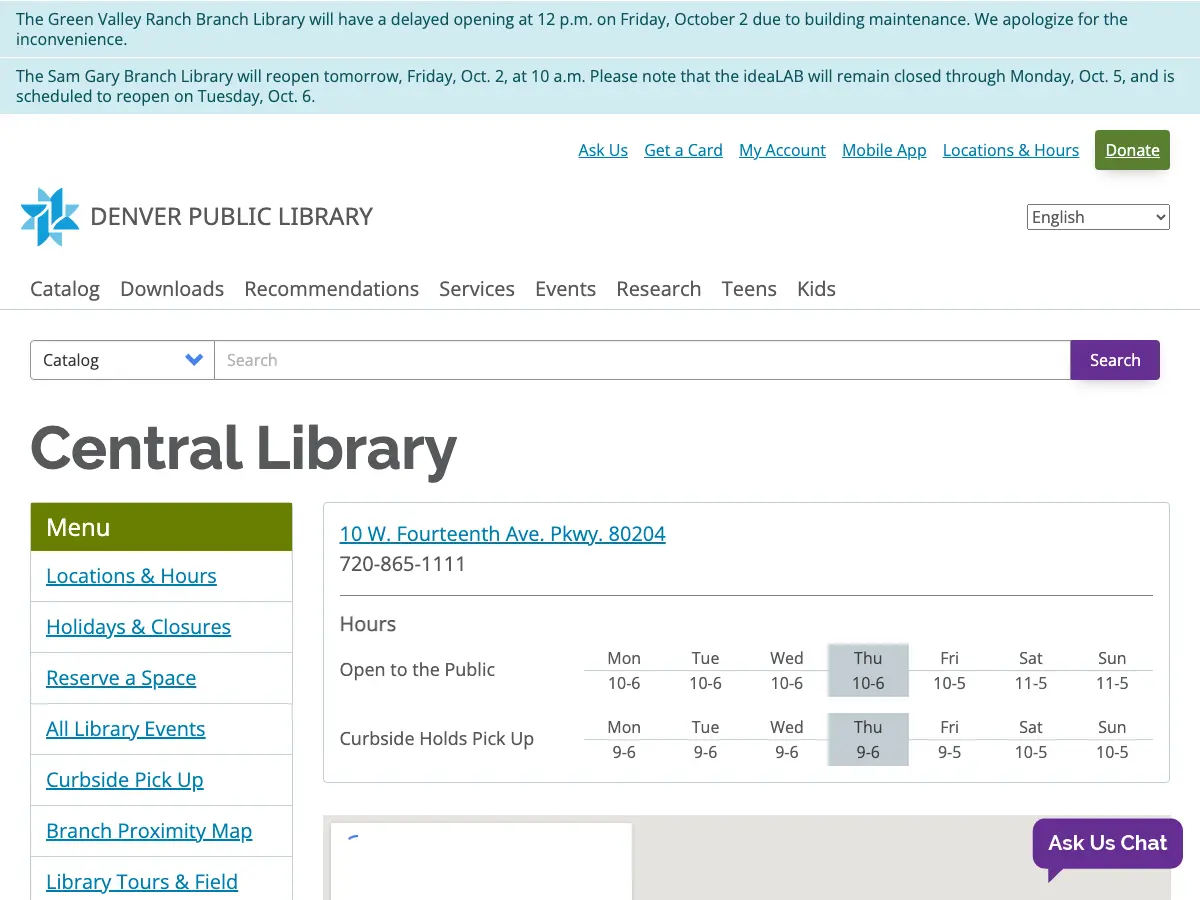Image resolution: width=1200 pixels, height=900 pixels.
Task: Open Reserve a Space in sidebar
Action: (121, 678)
